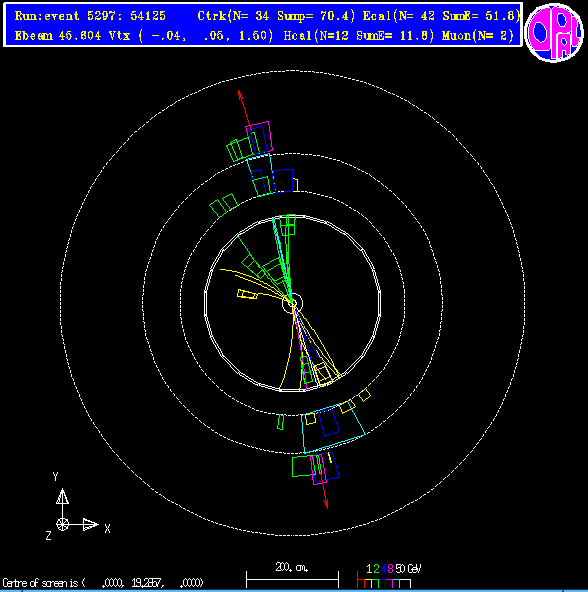The height and width of the screenshot is (592, 588).
Task: Click the Muon(N= 2) readout
Action: [478, 36]
